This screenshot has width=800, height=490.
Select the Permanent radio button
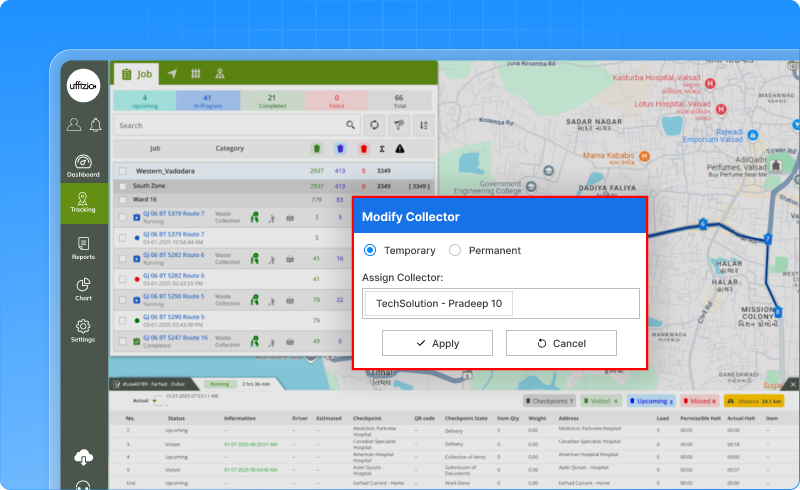(455, 250)
